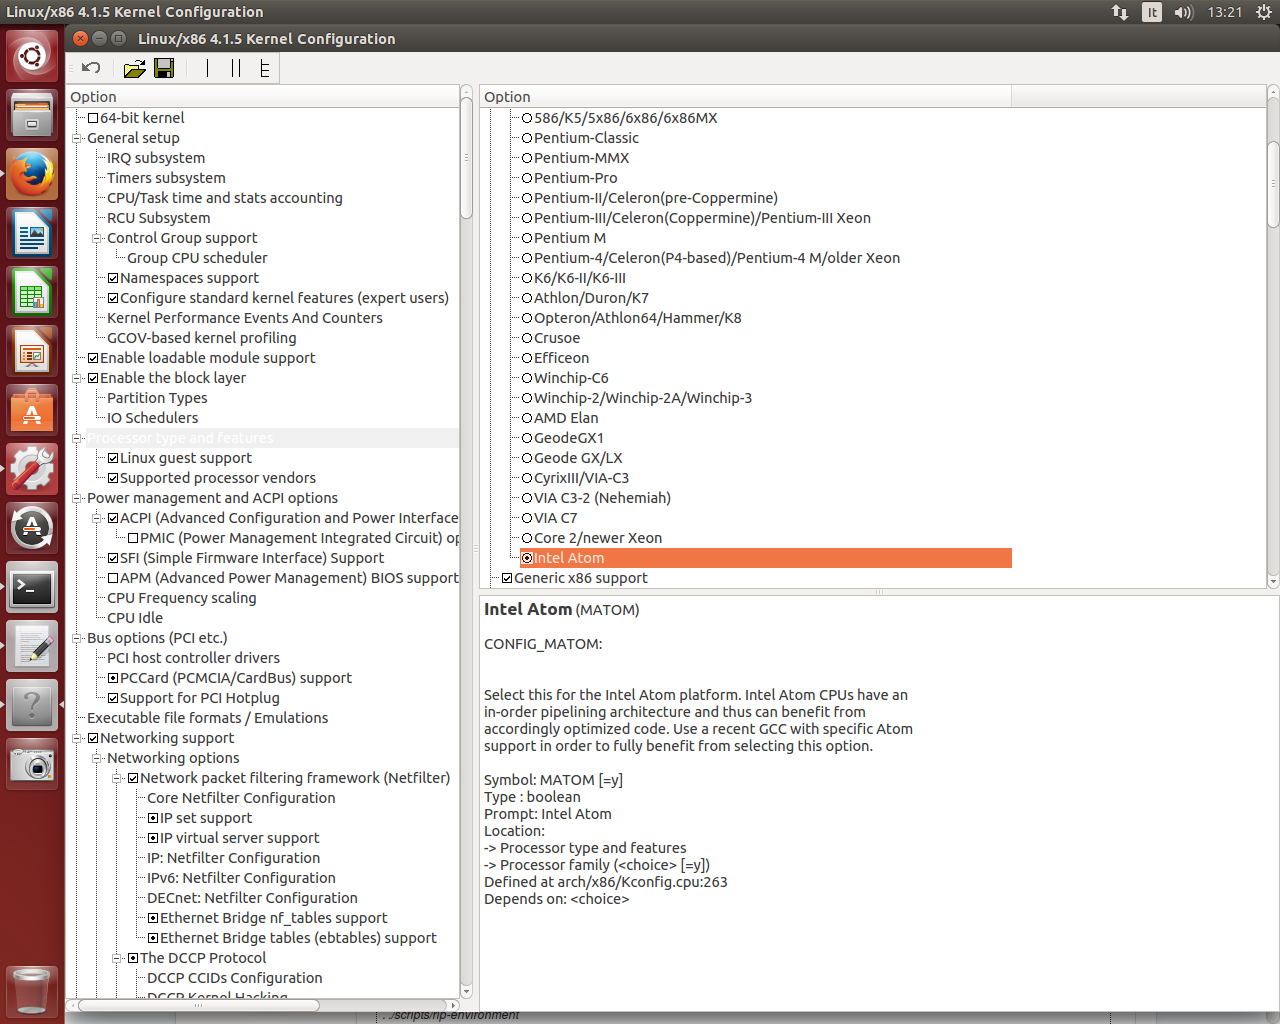Select 'Group CPU scheduler' row

[197, 258]
